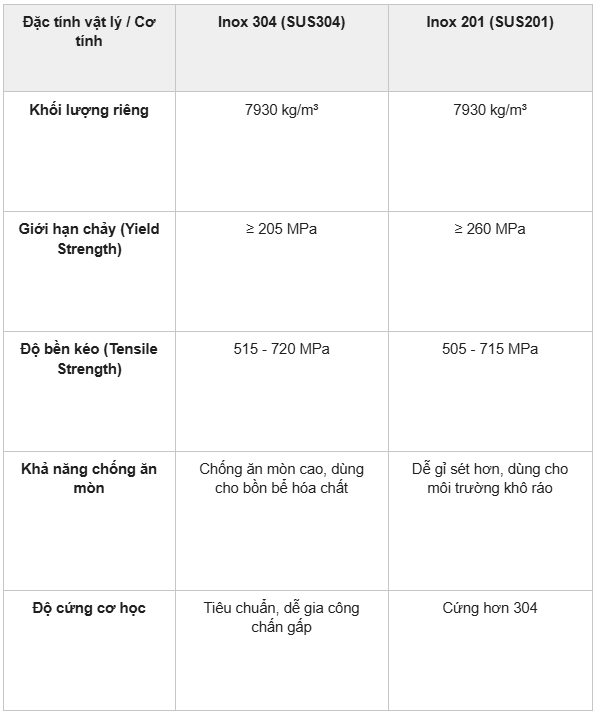This screenshot has width=596, height=715.
Task: Click the 'Dễ gỉ sét hơn' description cell
Action: pos(490,521)
